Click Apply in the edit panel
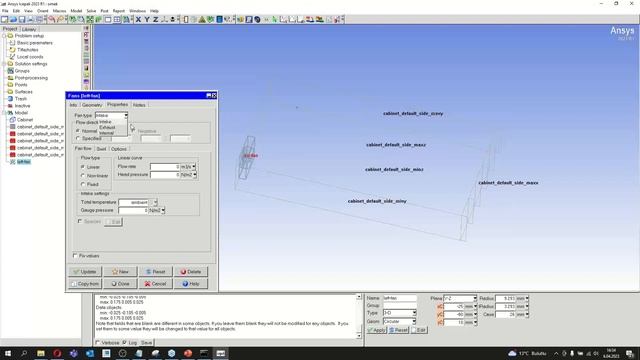Screen dimensions: 640x360 (376, 330)
